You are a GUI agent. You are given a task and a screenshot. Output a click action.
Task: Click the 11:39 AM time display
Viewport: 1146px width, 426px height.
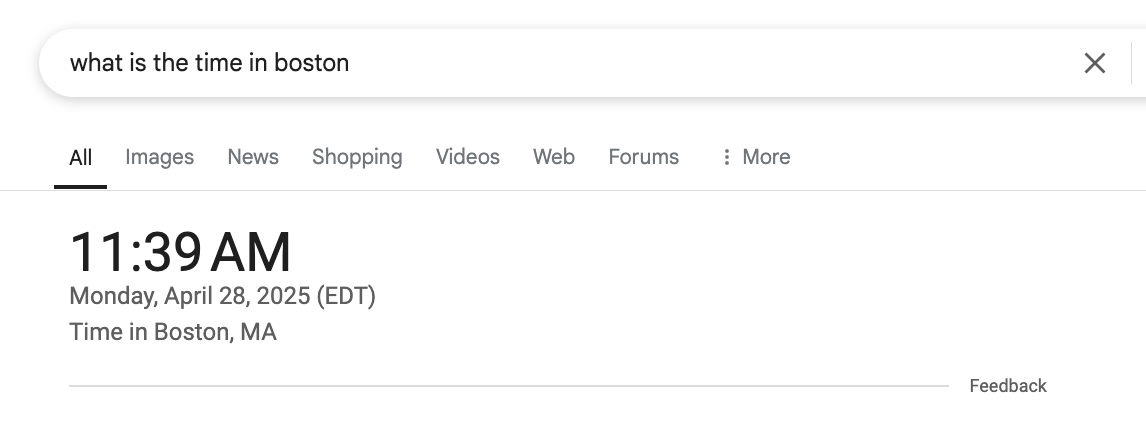pyautogui.click(x=180, y=252)
